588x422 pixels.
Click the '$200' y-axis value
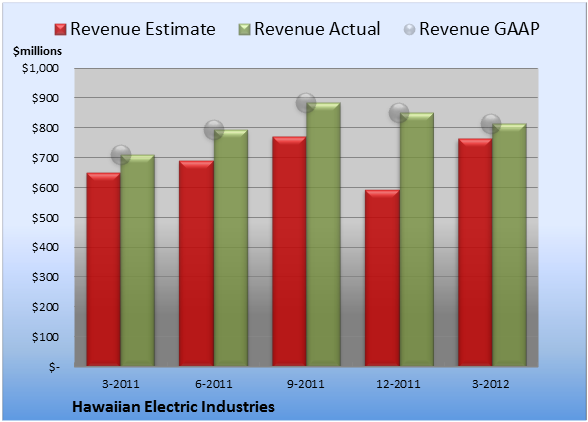(x=45, y=307)
